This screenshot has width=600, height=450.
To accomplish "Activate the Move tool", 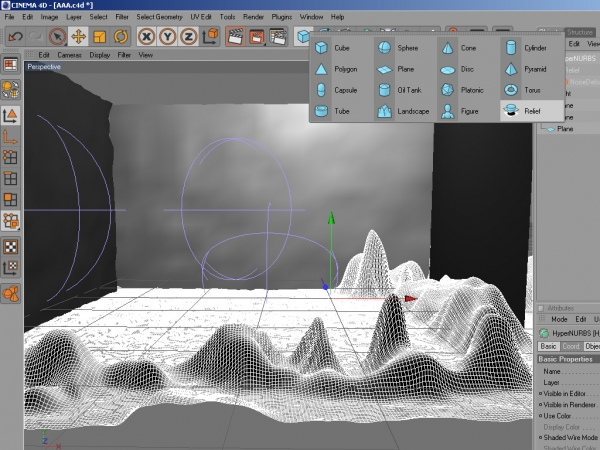I will point(78,37).
